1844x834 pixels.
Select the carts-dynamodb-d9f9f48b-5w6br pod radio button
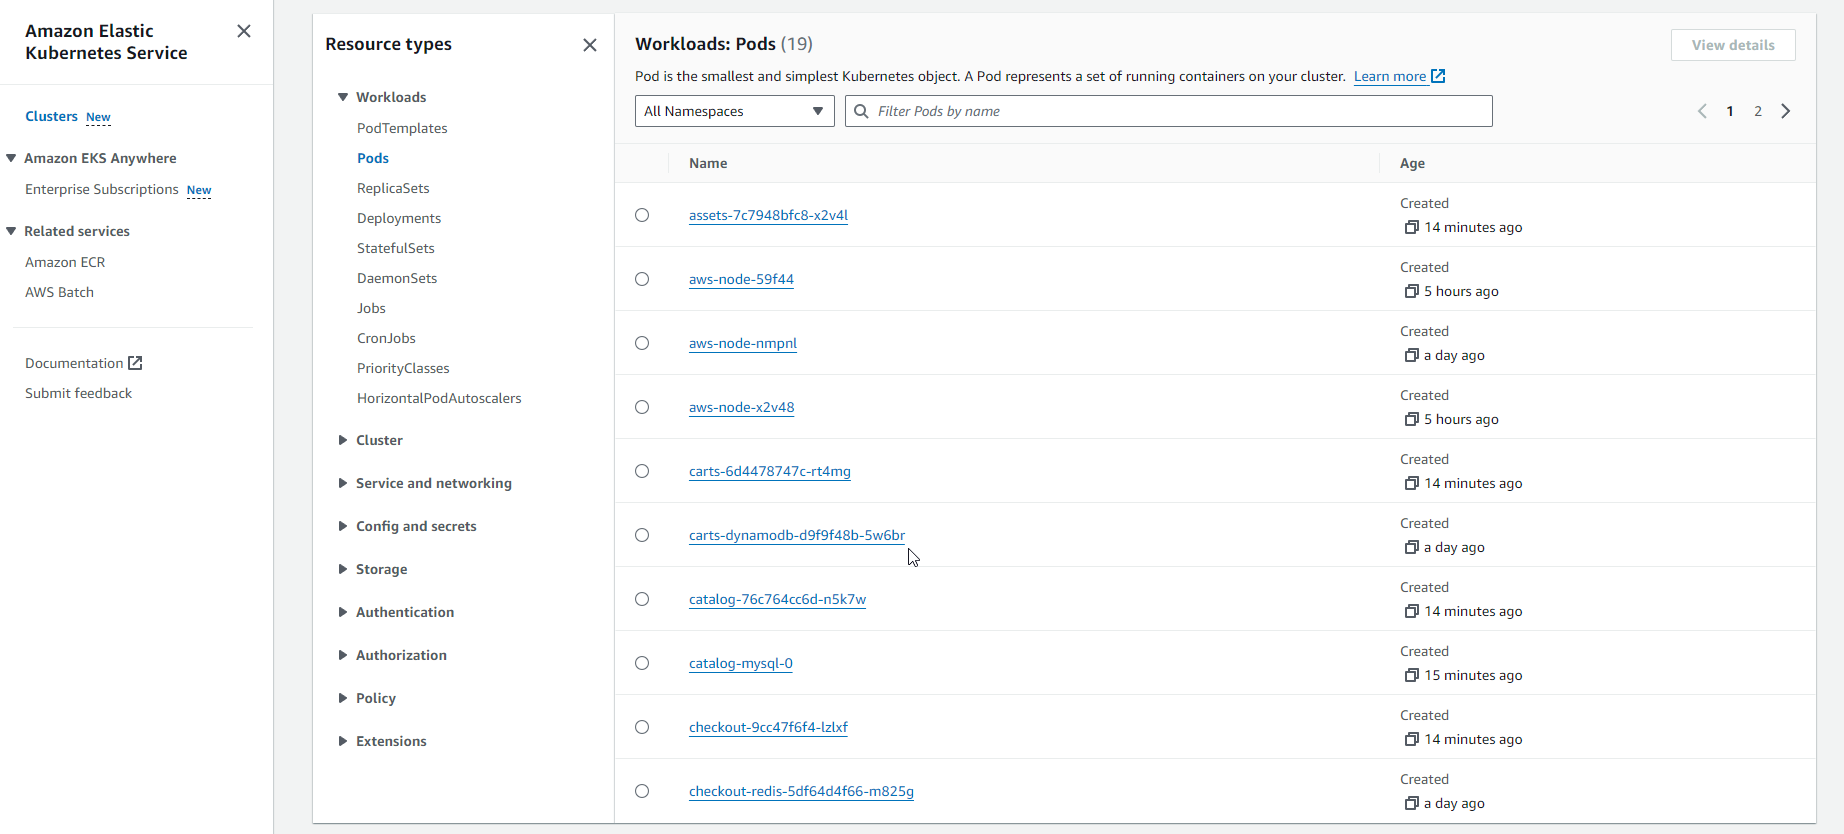[x=642, y=535]
